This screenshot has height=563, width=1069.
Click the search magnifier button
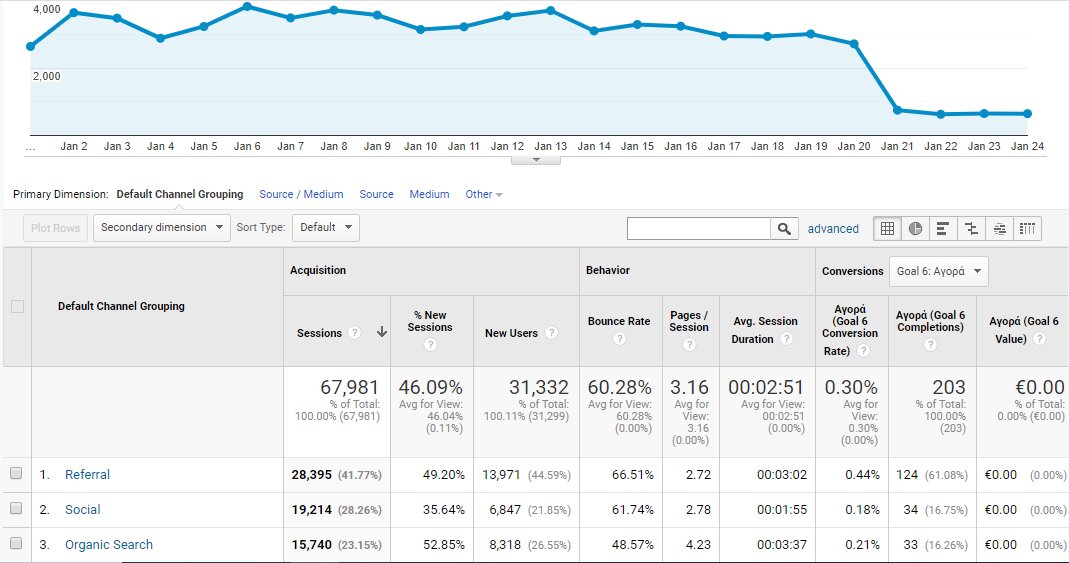[x=784, y=228]
